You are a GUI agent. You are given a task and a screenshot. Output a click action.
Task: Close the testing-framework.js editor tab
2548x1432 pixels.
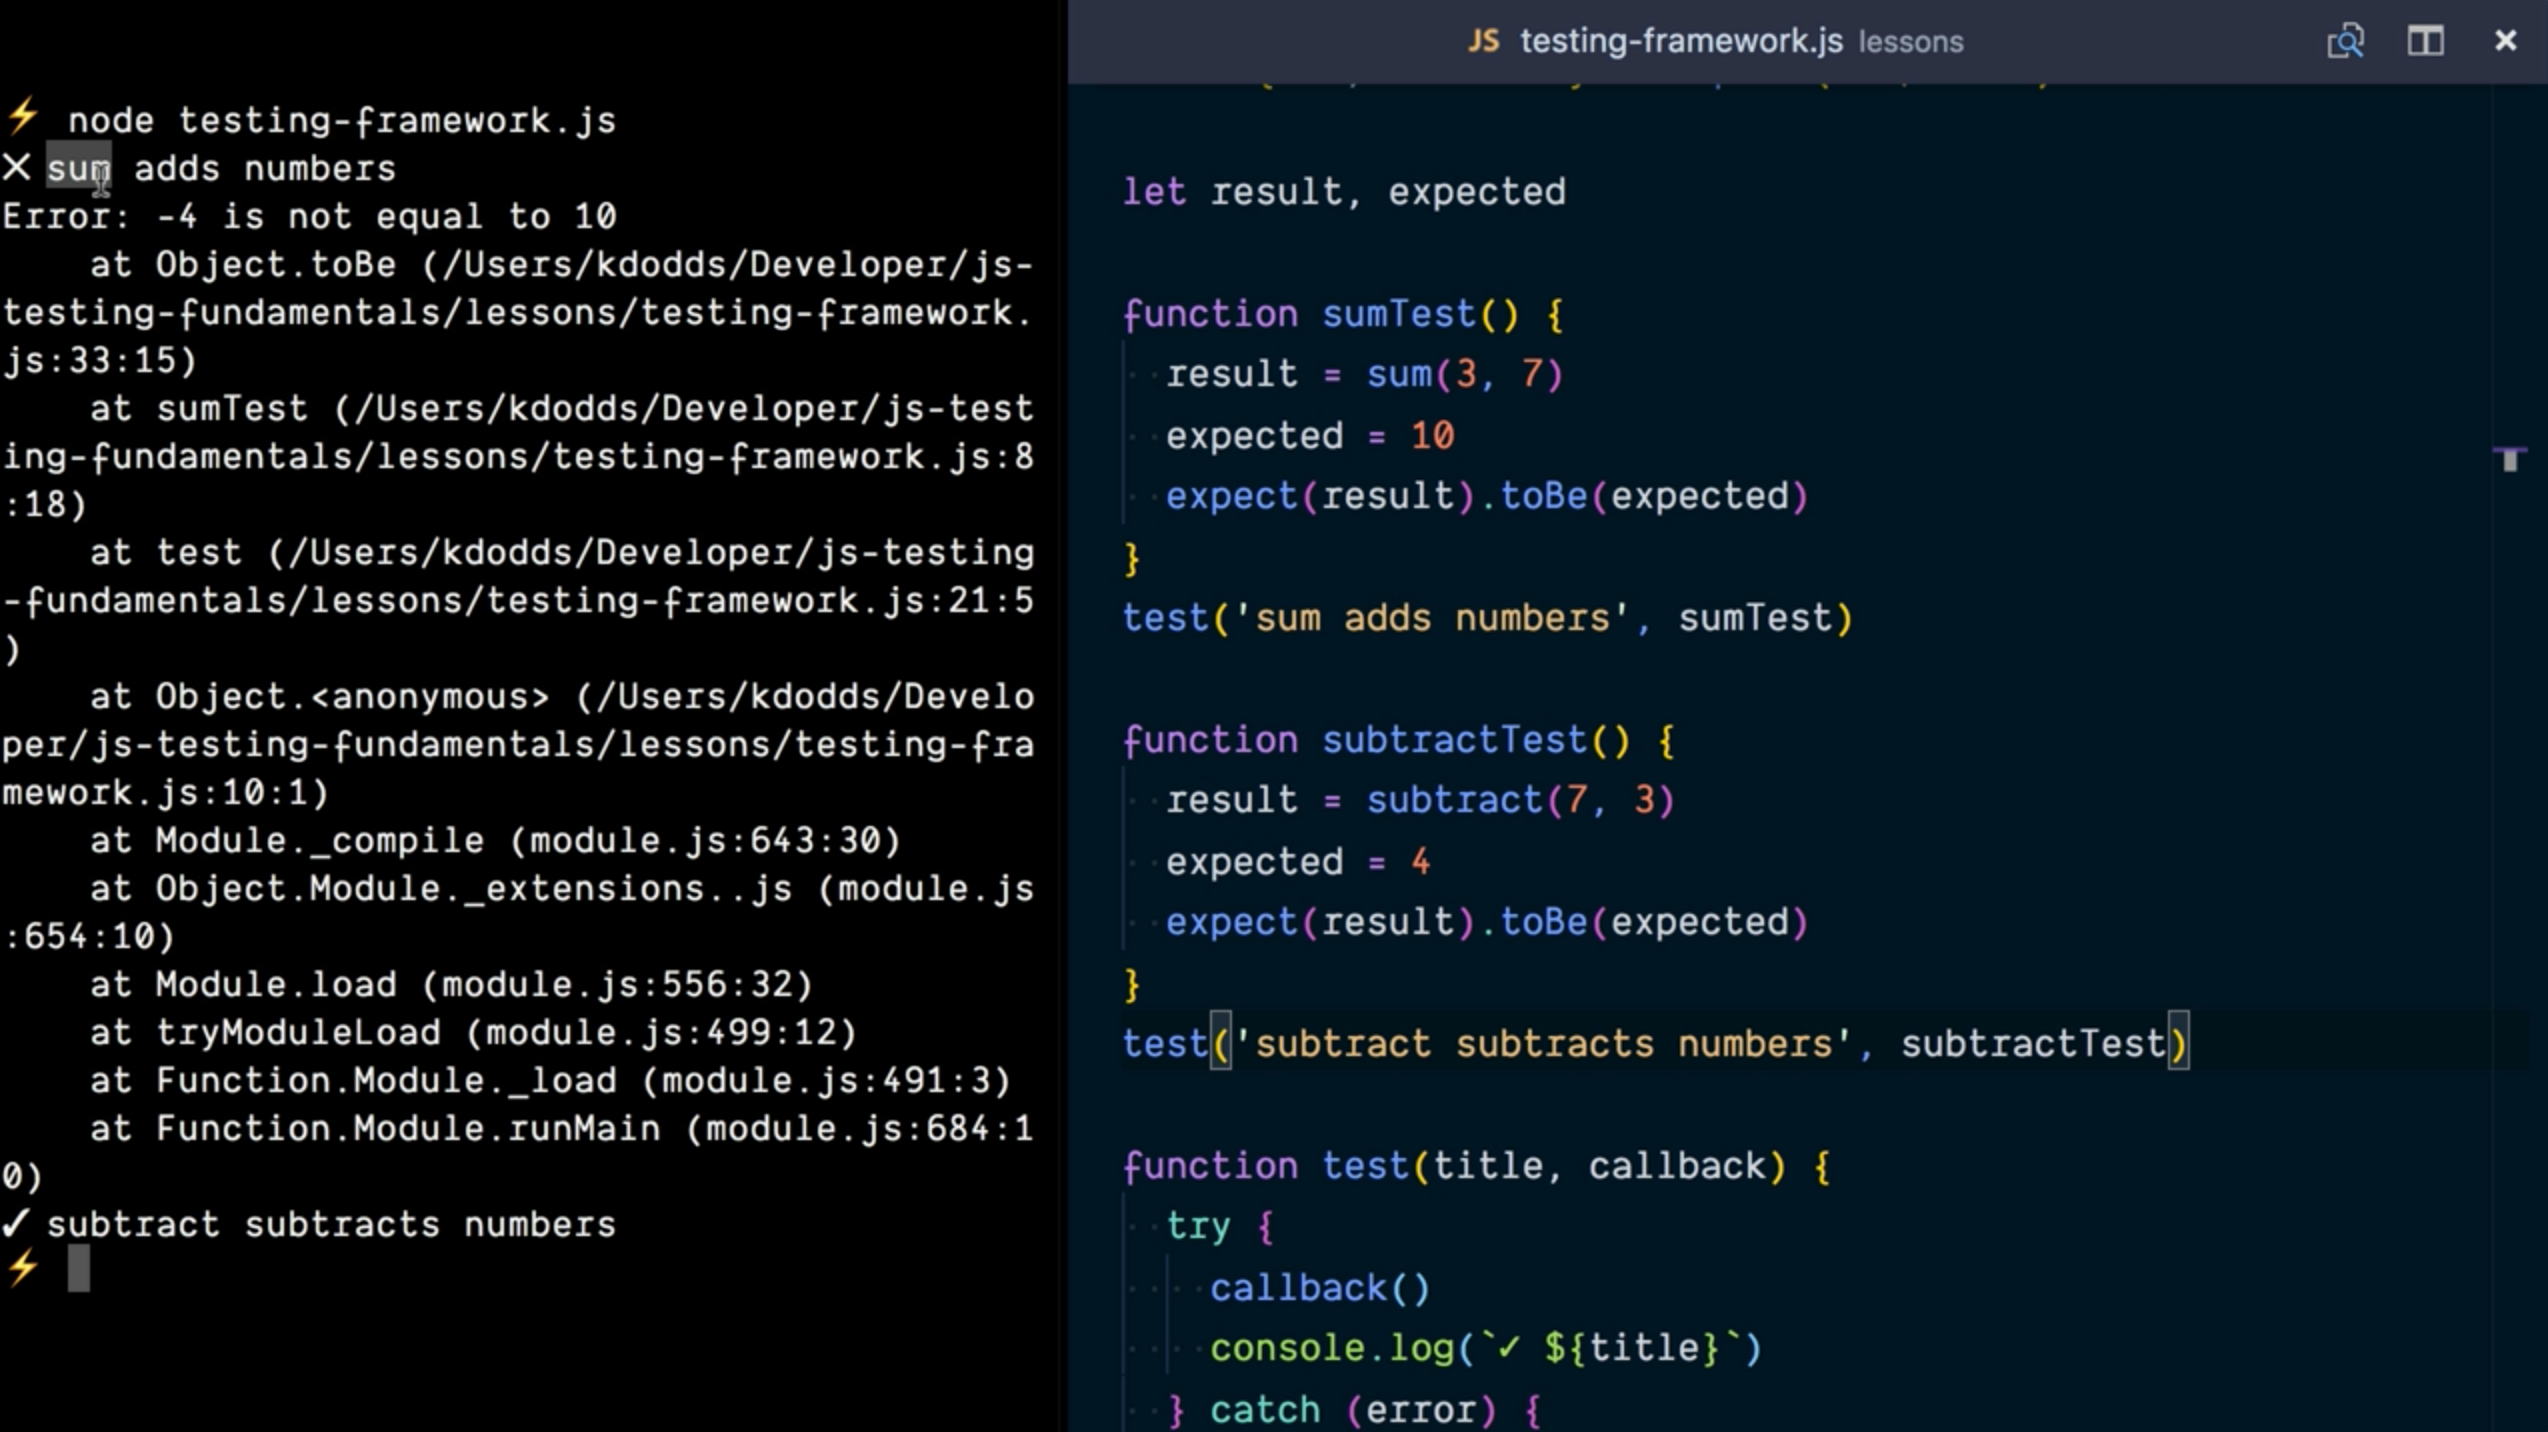[2505, 41]
